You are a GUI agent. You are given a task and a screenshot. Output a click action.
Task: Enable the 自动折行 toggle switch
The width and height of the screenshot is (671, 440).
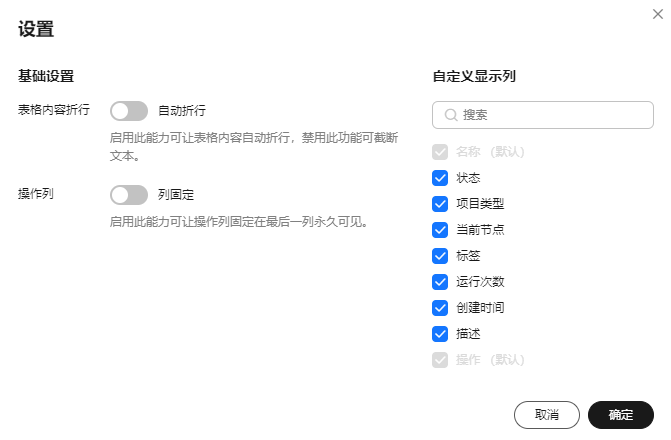(x=129, y=111)
